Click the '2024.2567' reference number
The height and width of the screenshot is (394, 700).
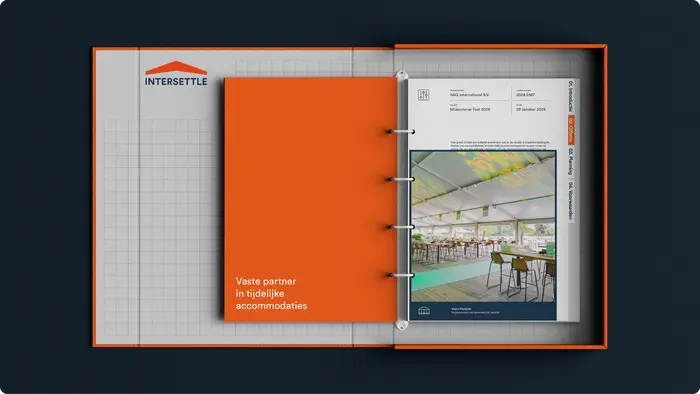click(x=525, y=95)
